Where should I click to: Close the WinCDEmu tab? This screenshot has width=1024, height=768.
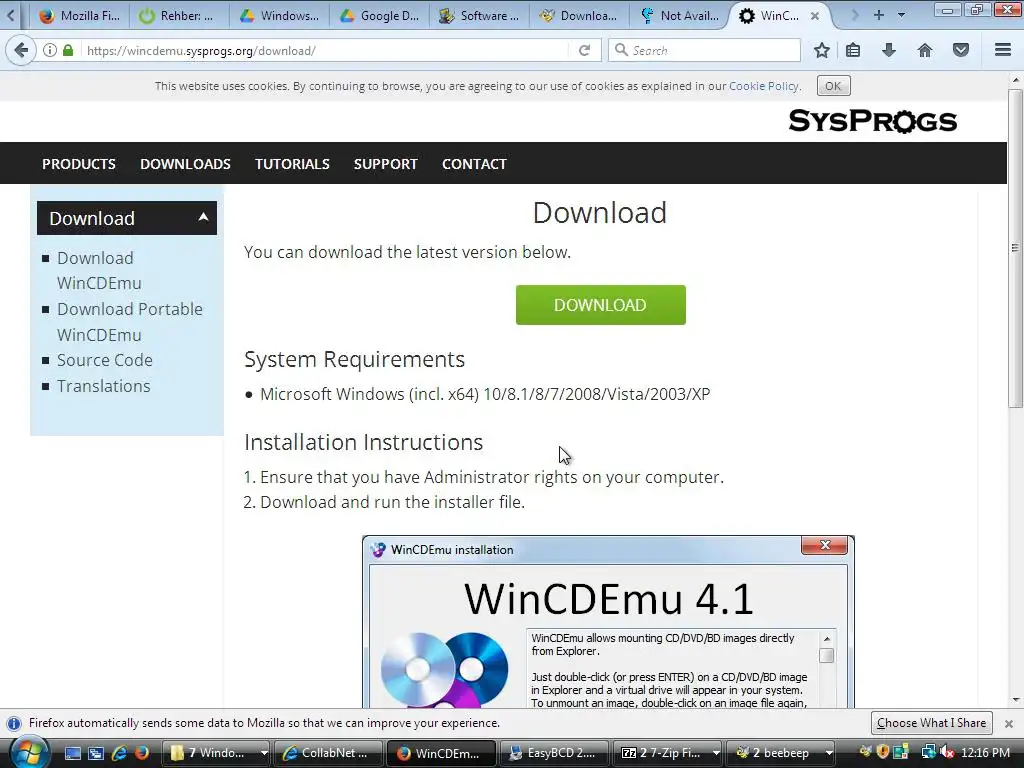pyautogui.click(x=814, y=16)
